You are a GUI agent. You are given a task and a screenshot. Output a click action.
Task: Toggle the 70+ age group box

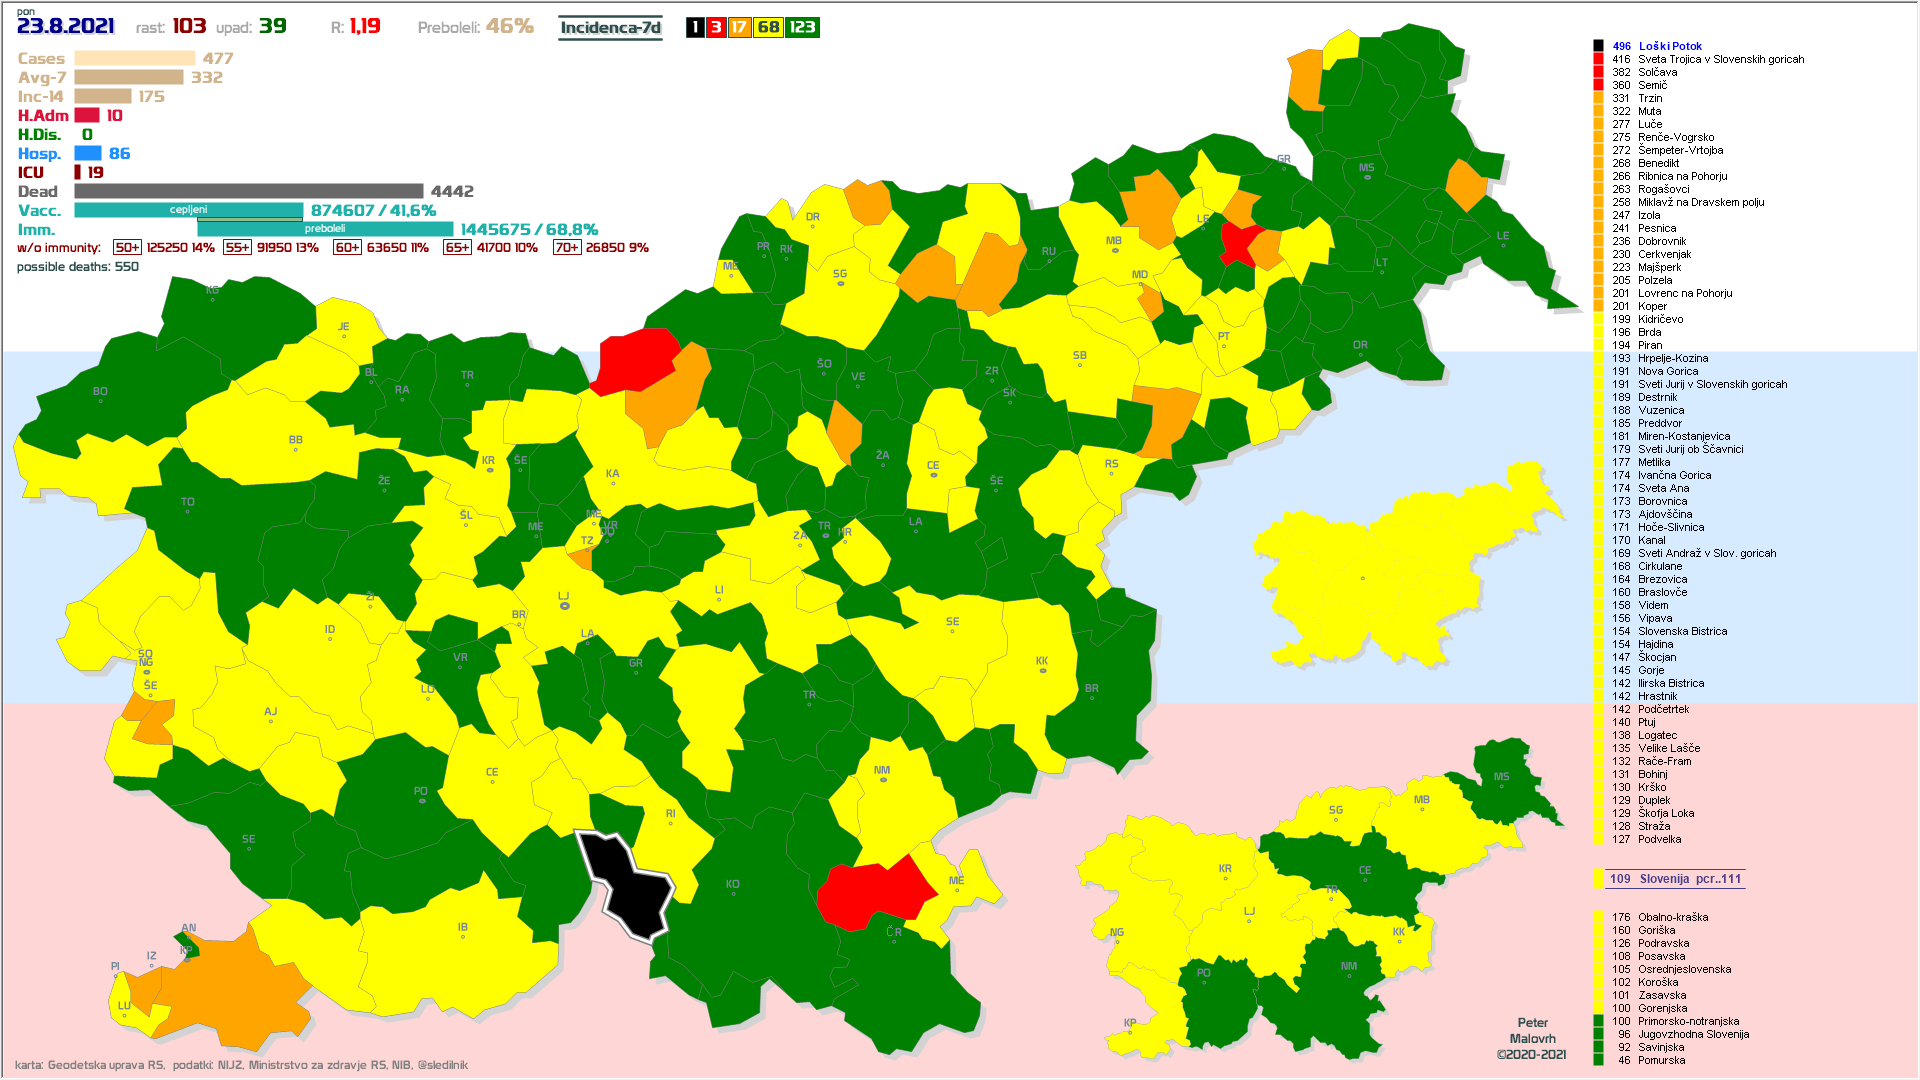point(566,248)
